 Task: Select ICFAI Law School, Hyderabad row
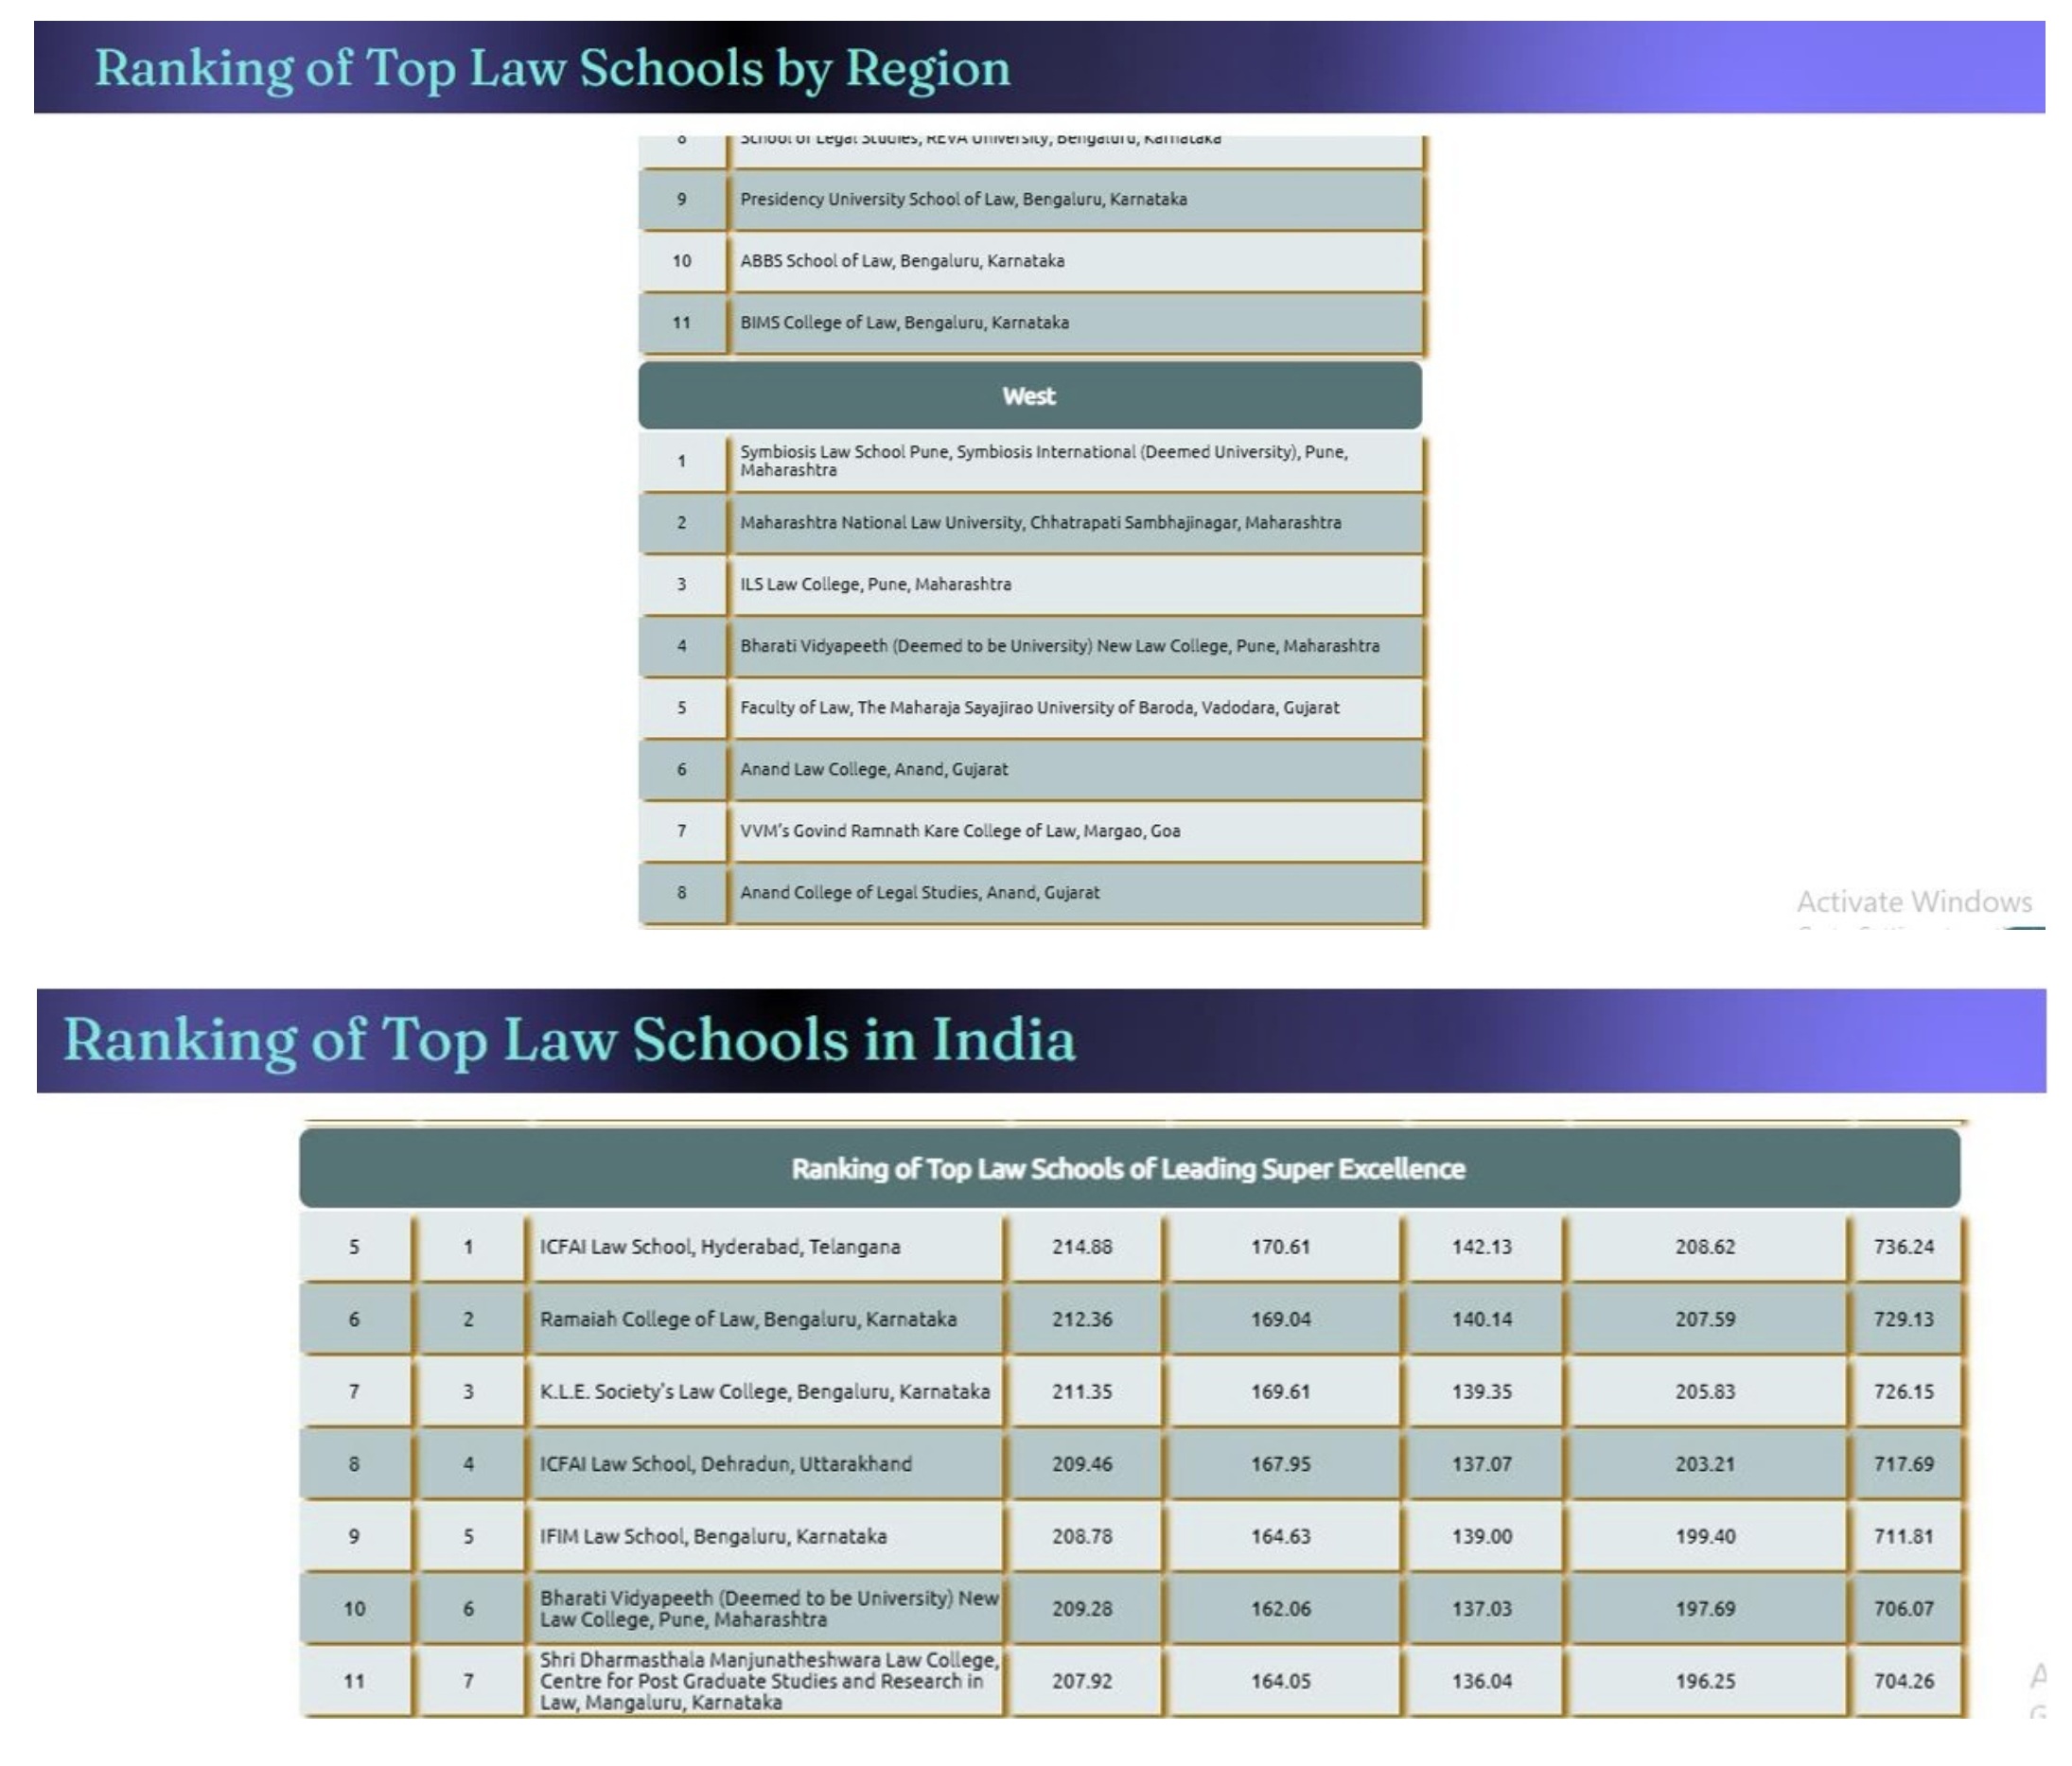[719, 1247]
